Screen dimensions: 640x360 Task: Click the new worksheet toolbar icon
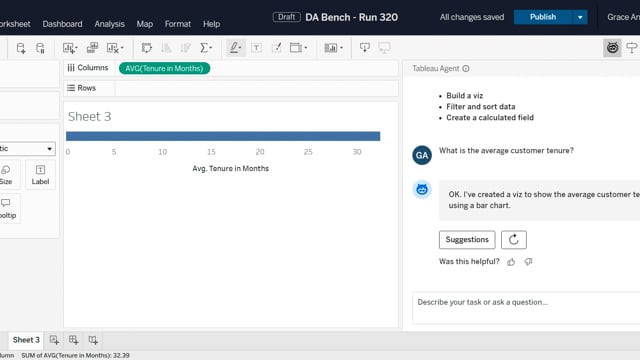[x=68, y=48]
